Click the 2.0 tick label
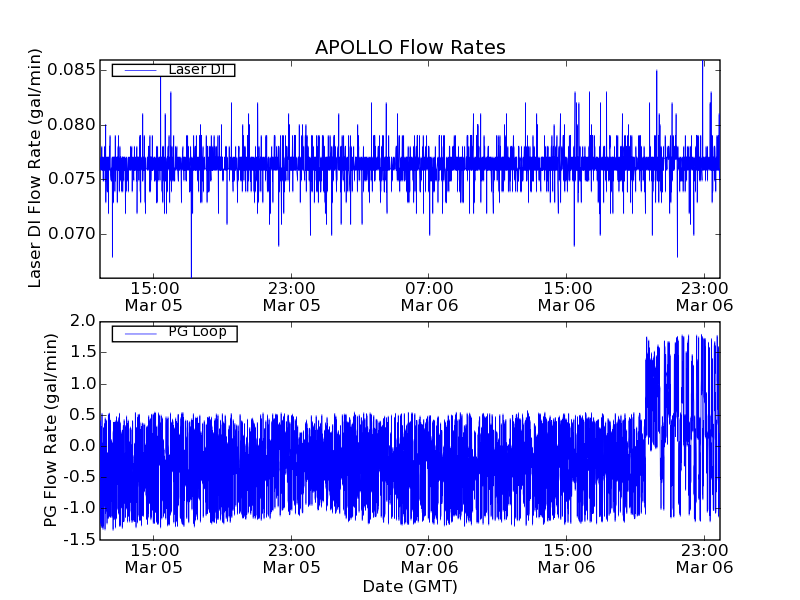The height and width of the screenshot is (600, 800). click(83, 321)
